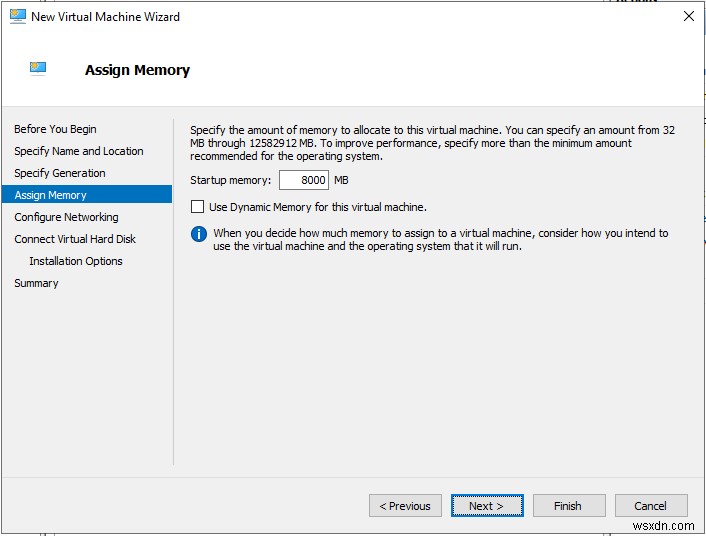Jump to Configure Networking step
Screen dimensions: 706x536
[x=66, y=217]
